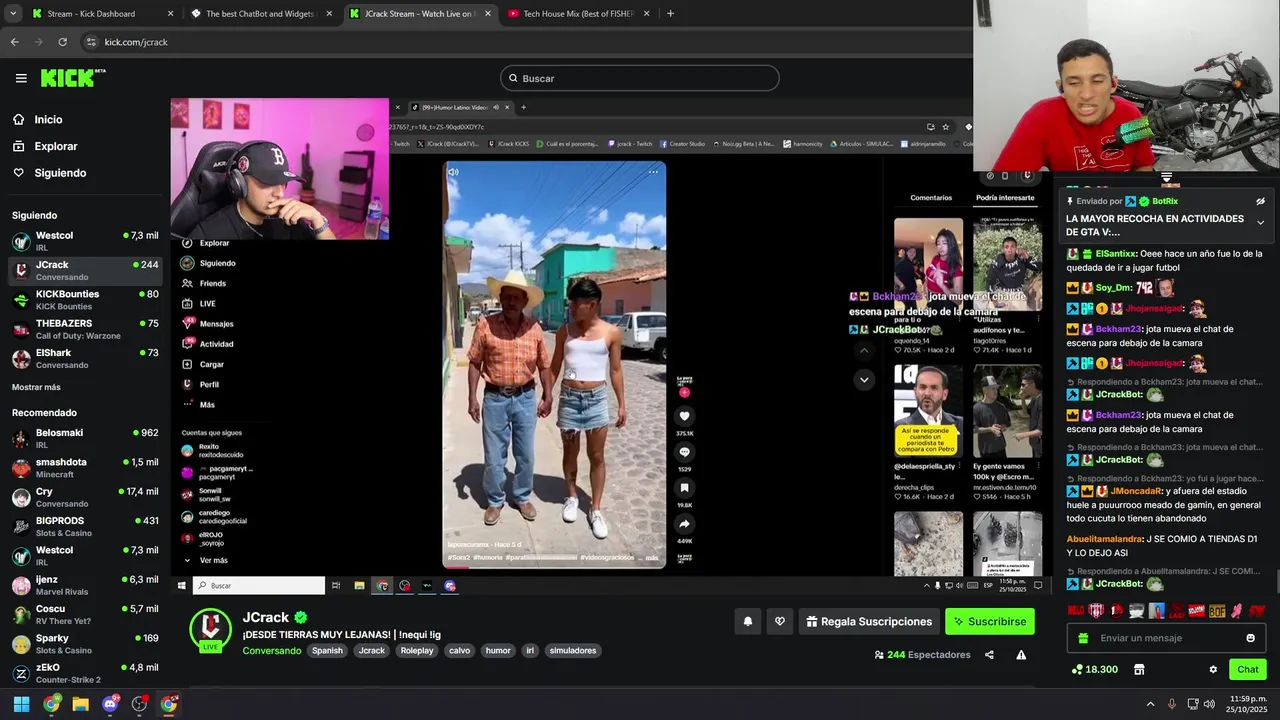The height and width of the screenshot is (720, 1280).
Task: Toggle stream notifications bell
Action: (x=747, y=621)
